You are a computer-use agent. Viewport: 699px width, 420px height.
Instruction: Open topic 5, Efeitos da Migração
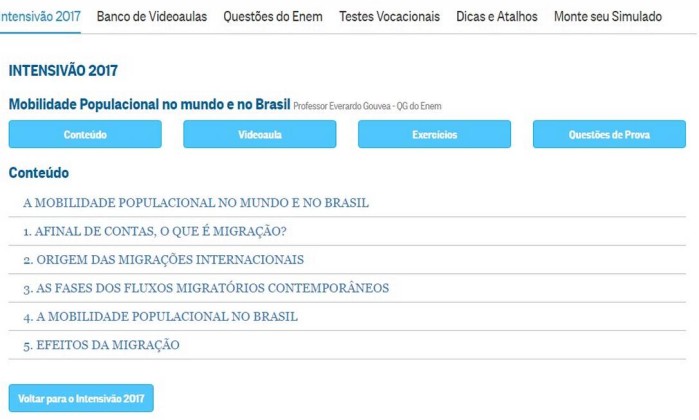coord(101,345)
